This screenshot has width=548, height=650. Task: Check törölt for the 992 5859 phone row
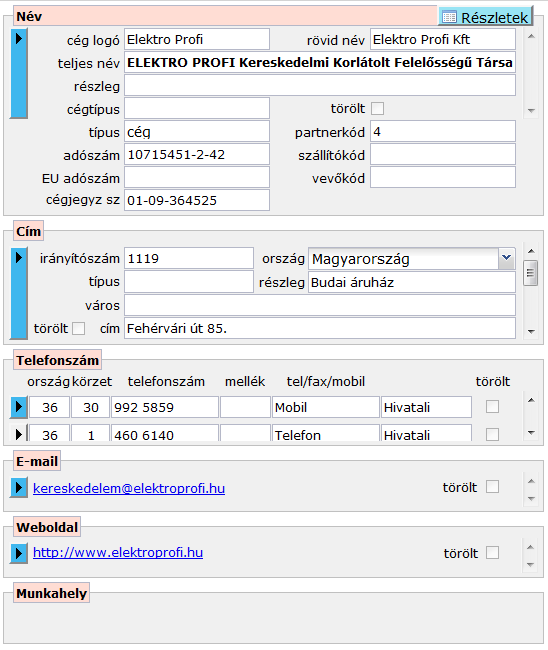coord(492,407)
